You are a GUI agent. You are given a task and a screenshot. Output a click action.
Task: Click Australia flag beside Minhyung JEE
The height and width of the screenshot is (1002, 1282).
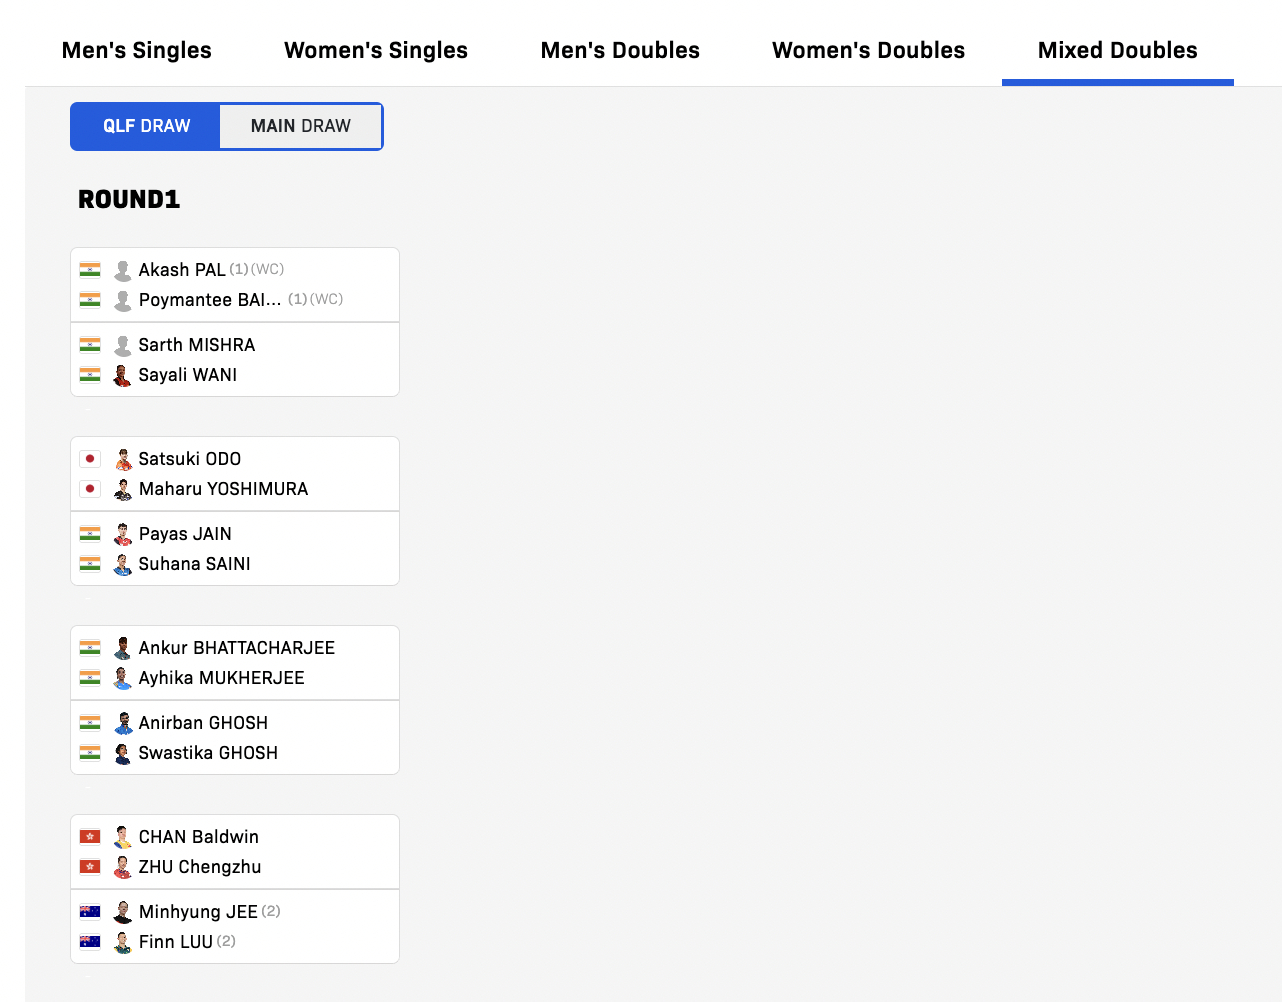(90, 912)
